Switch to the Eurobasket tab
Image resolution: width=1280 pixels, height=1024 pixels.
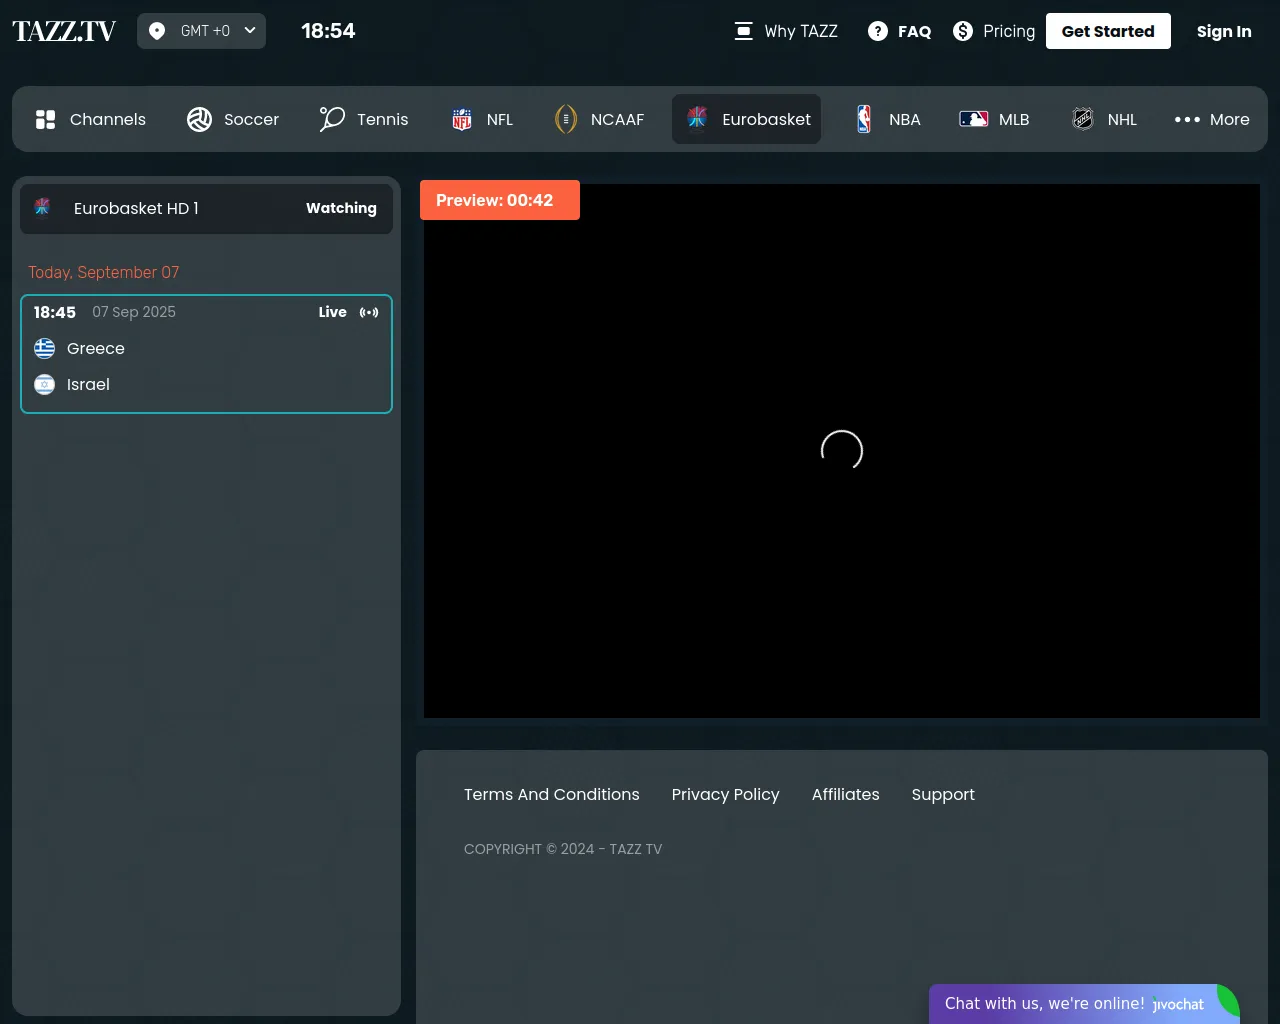pyautogui.click(x=746, y=120)
